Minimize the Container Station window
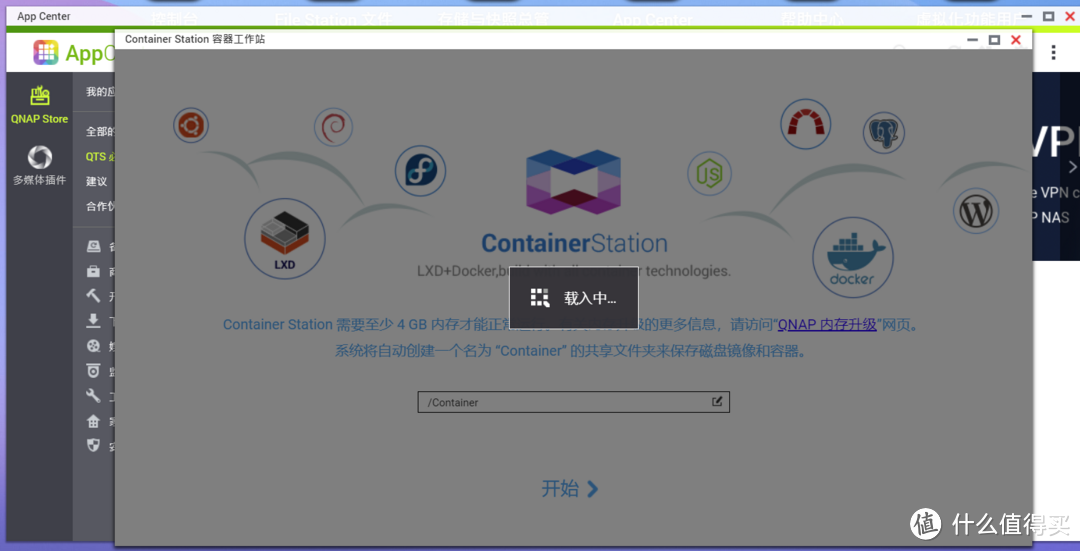 coord(973,40)
